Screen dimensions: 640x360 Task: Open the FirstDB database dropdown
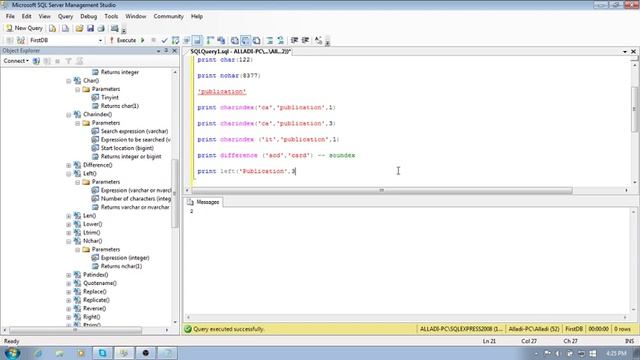click(100, 40)
